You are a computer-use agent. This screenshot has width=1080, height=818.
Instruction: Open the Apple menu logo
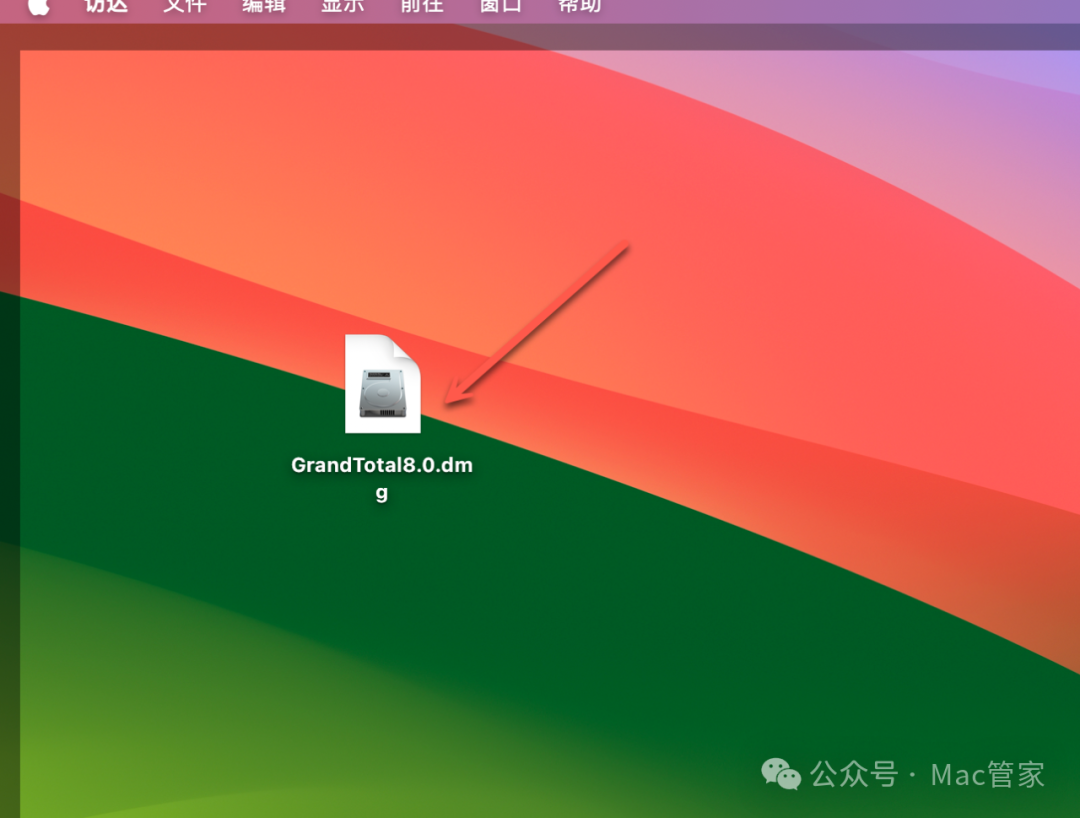coord(39,6)
